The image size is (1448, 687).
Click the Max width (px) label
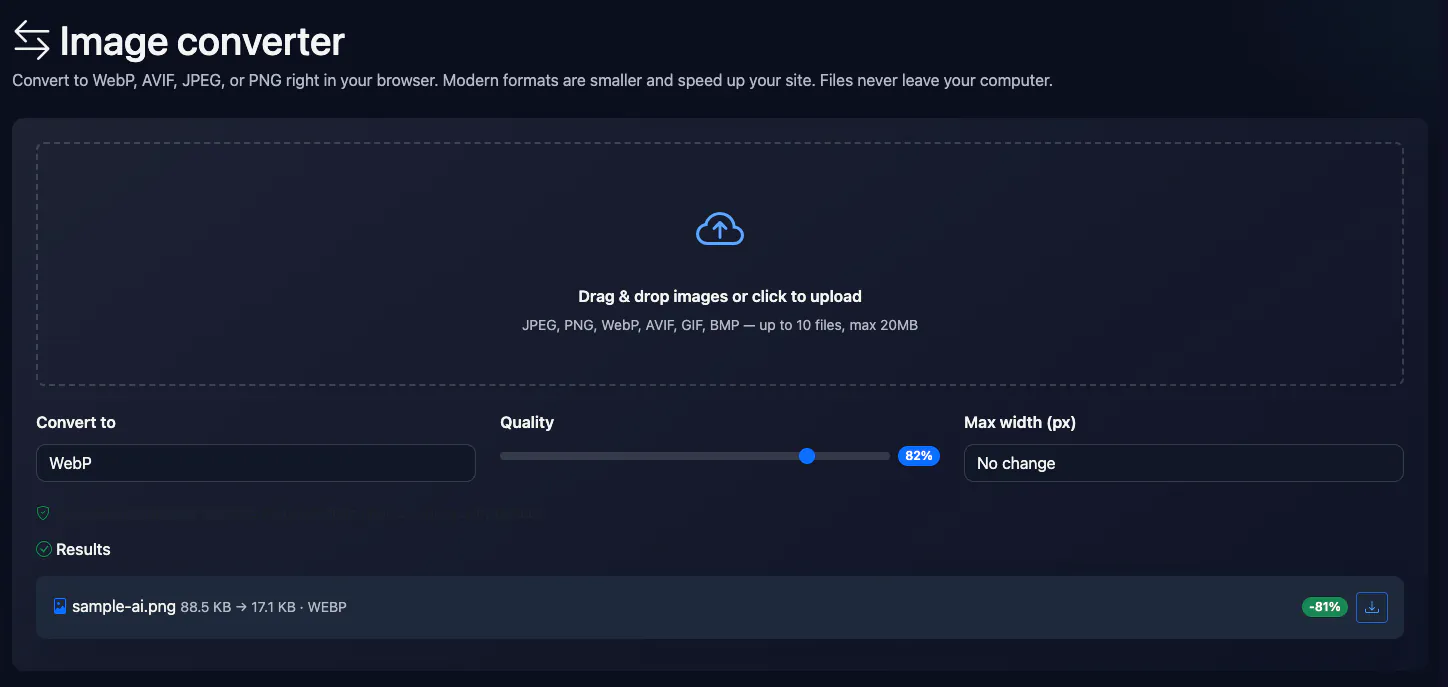pos(1020,422)
